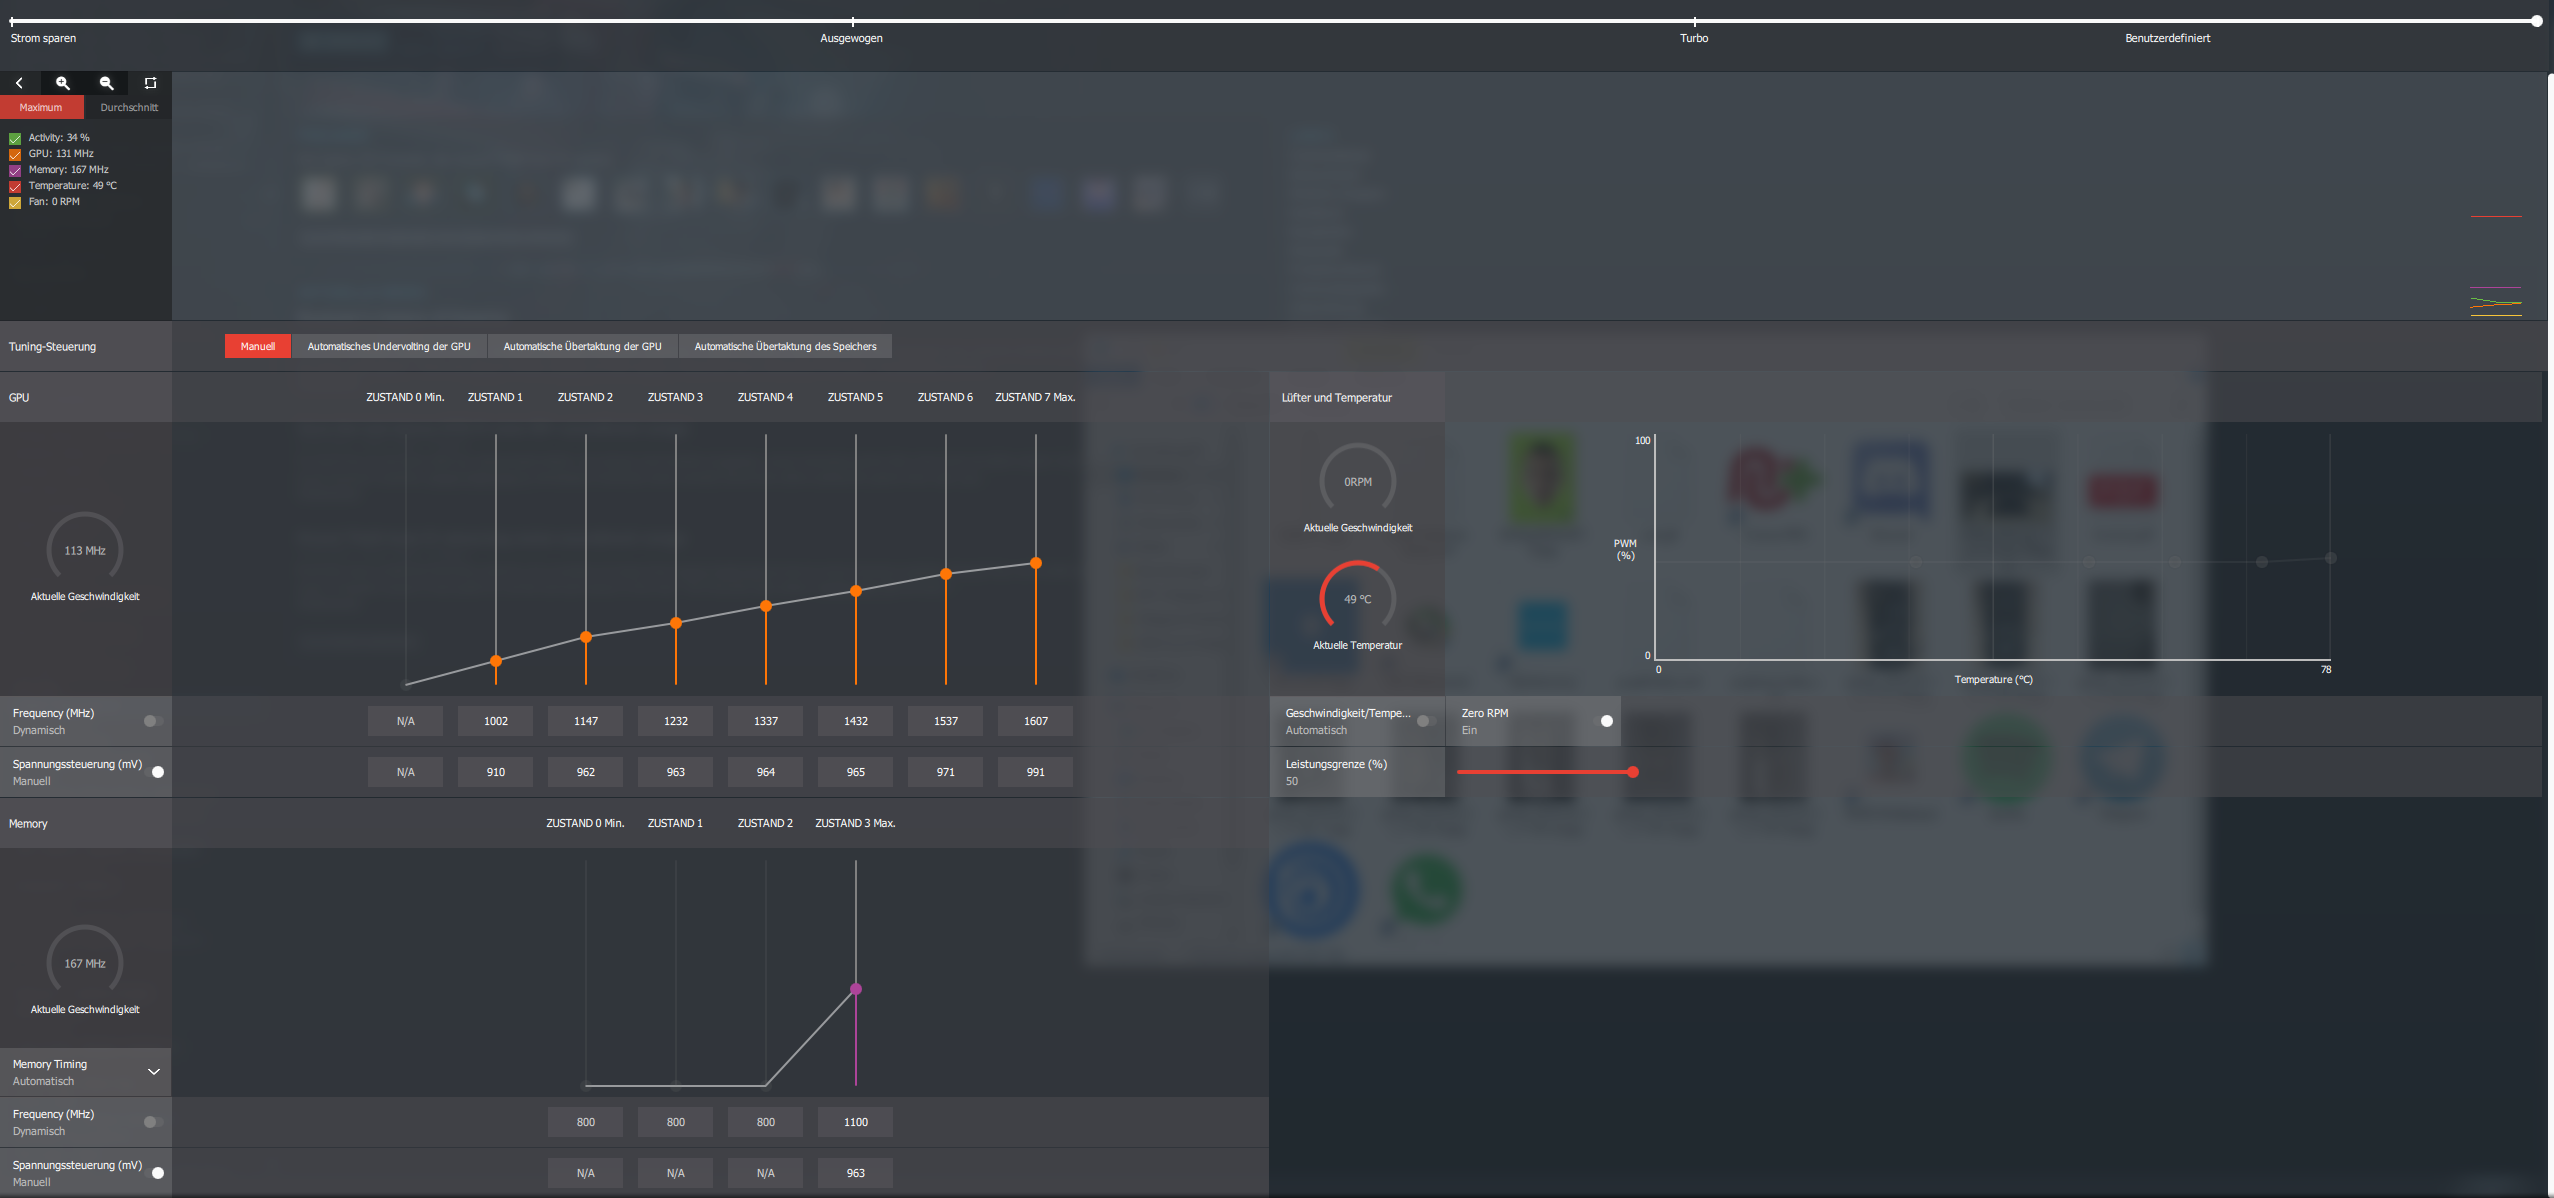
Task: Uncheck the Temperature graph checkbox
Action: pyautogui.click(x=15, y=186)
